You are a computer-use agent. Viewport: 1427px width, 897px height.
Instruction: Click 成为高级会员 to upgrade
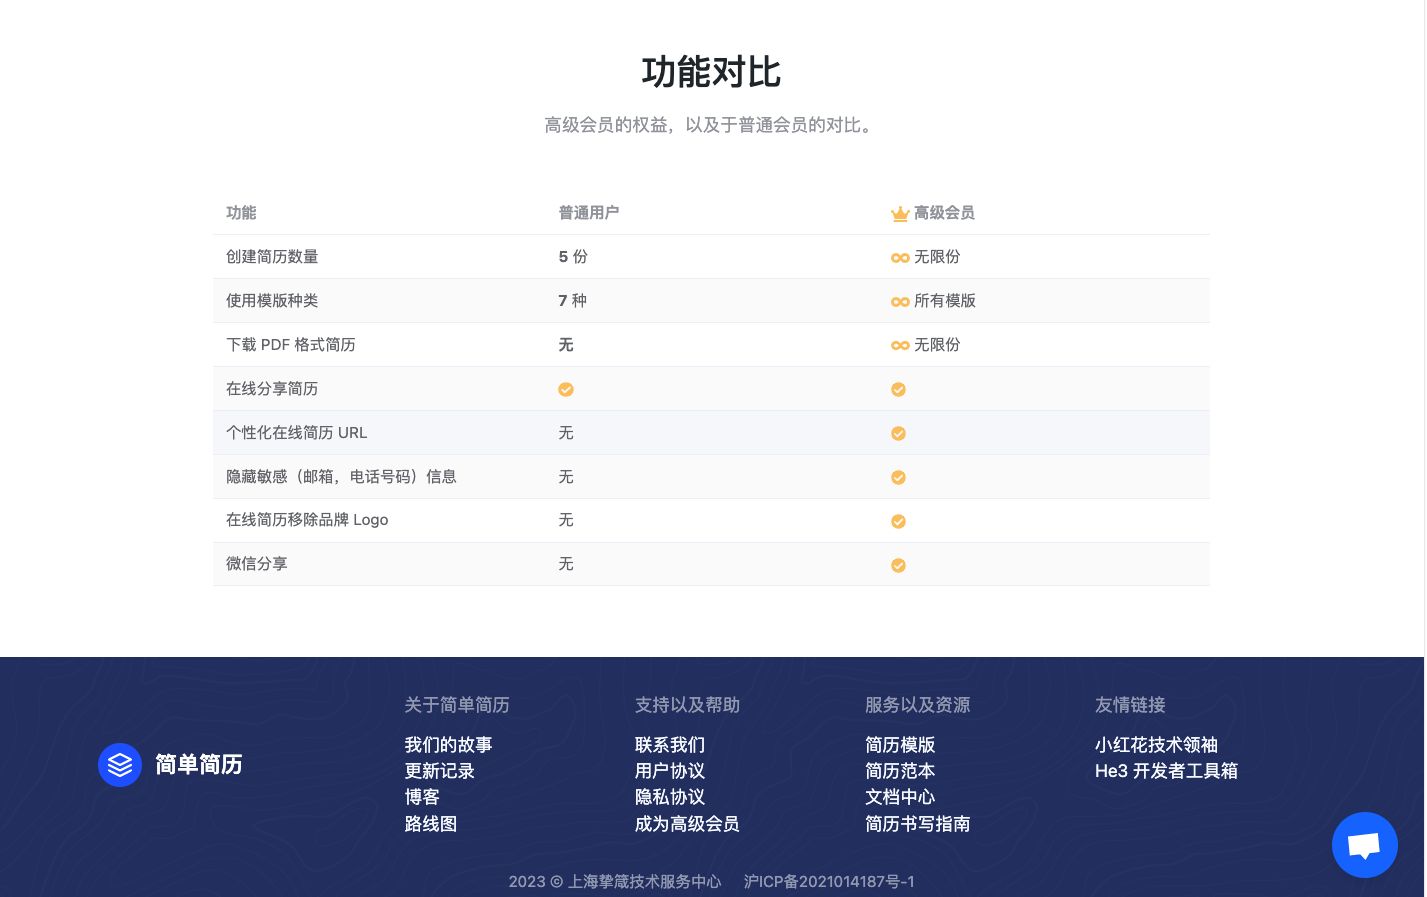pyautogui.click(x=687, y=824)
